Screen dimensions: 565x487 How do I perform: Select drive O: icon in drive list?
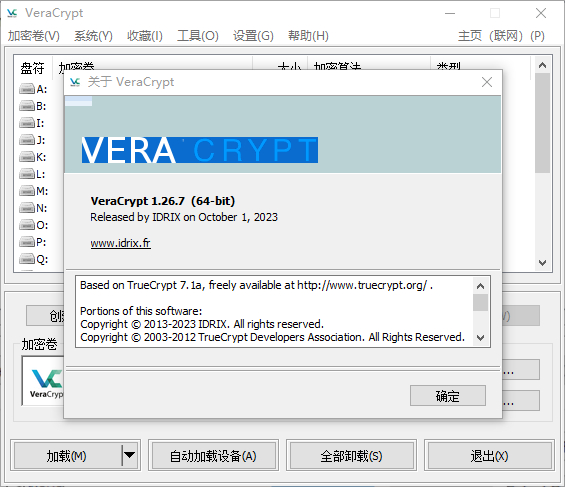click(27, 225)
